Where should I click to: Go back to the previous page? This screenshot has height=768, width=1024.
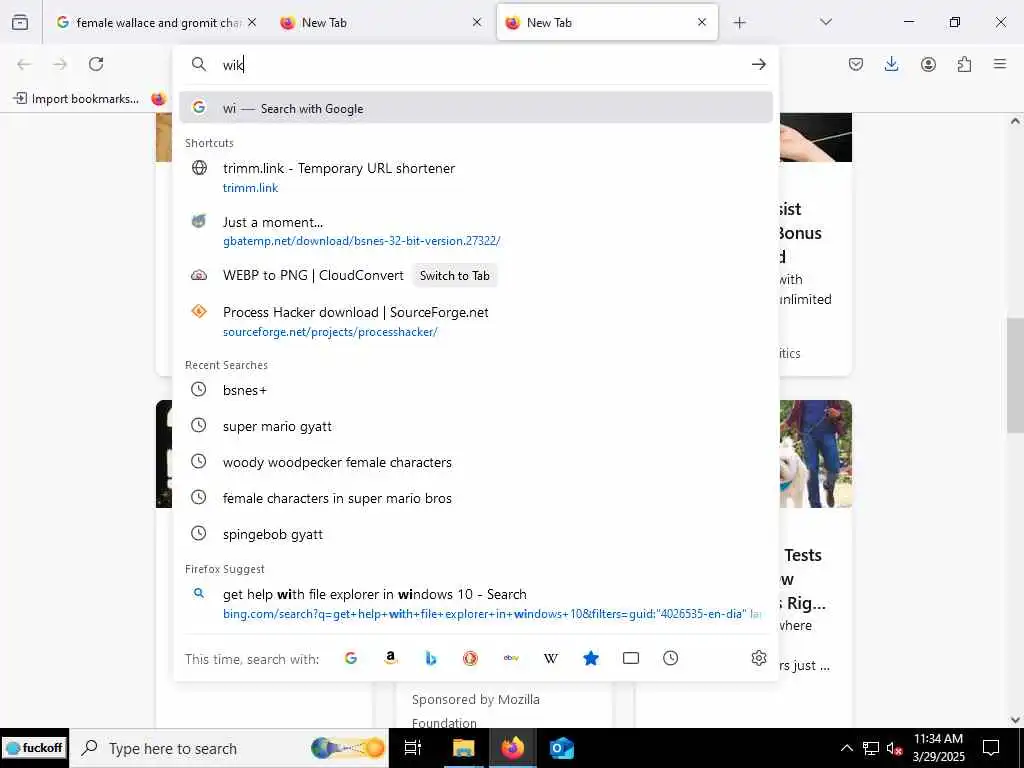24,64
